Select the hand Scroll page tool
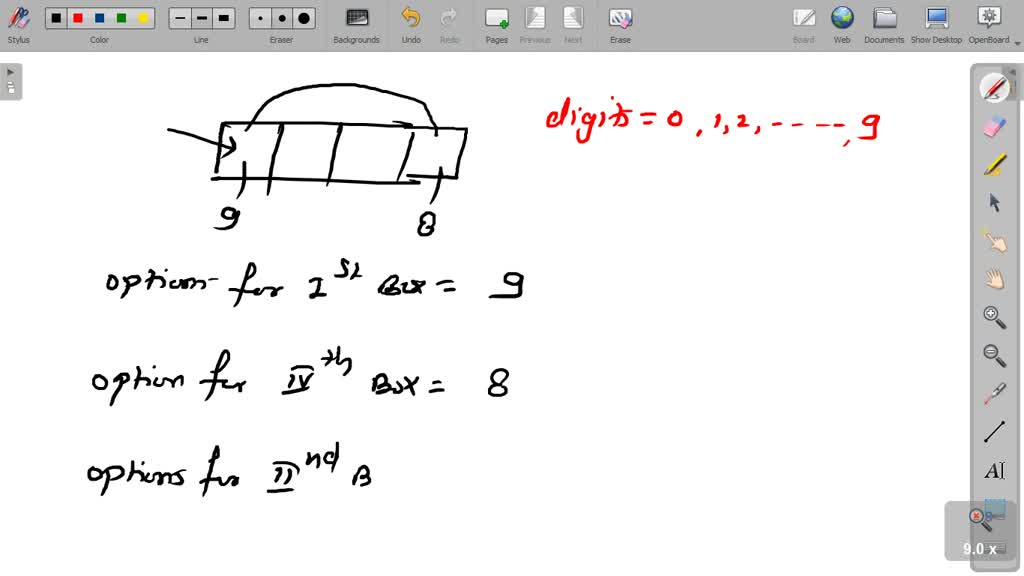The height and width of the screenshot is (576, 1024). [x=994, y=279]
